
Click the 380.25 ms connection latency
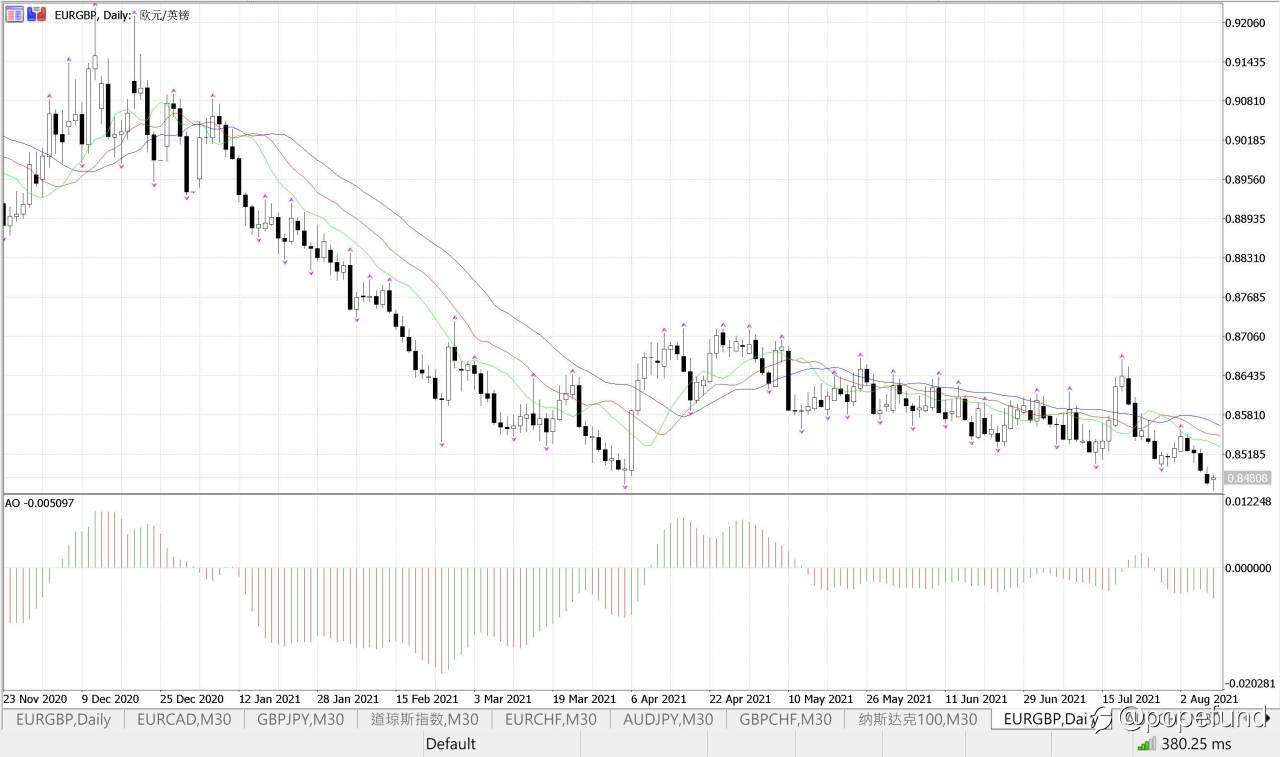click(x=1196, y=744)
